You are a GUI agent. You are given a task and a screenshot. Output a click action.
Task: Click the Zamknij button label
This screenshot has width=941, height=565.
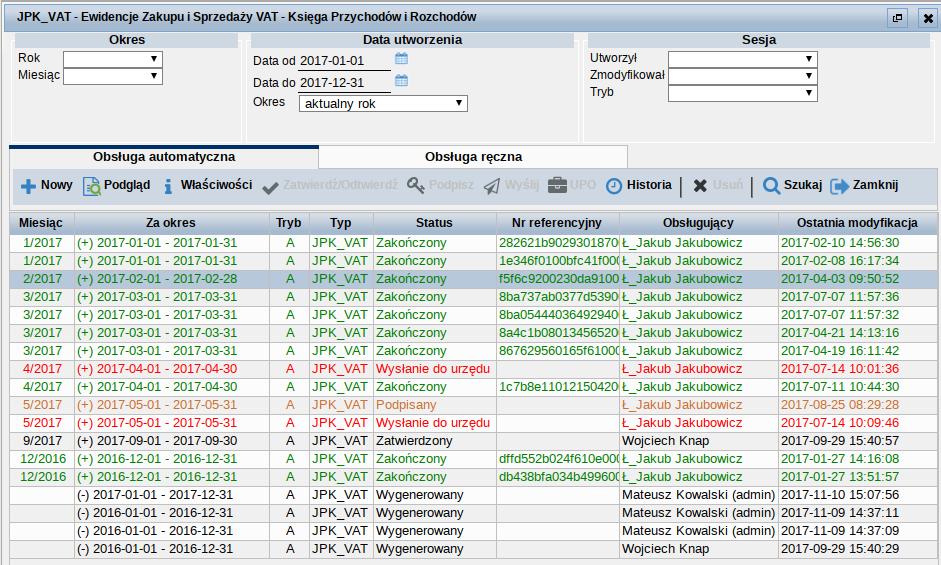pyautogui.click(x=875, y=185)
